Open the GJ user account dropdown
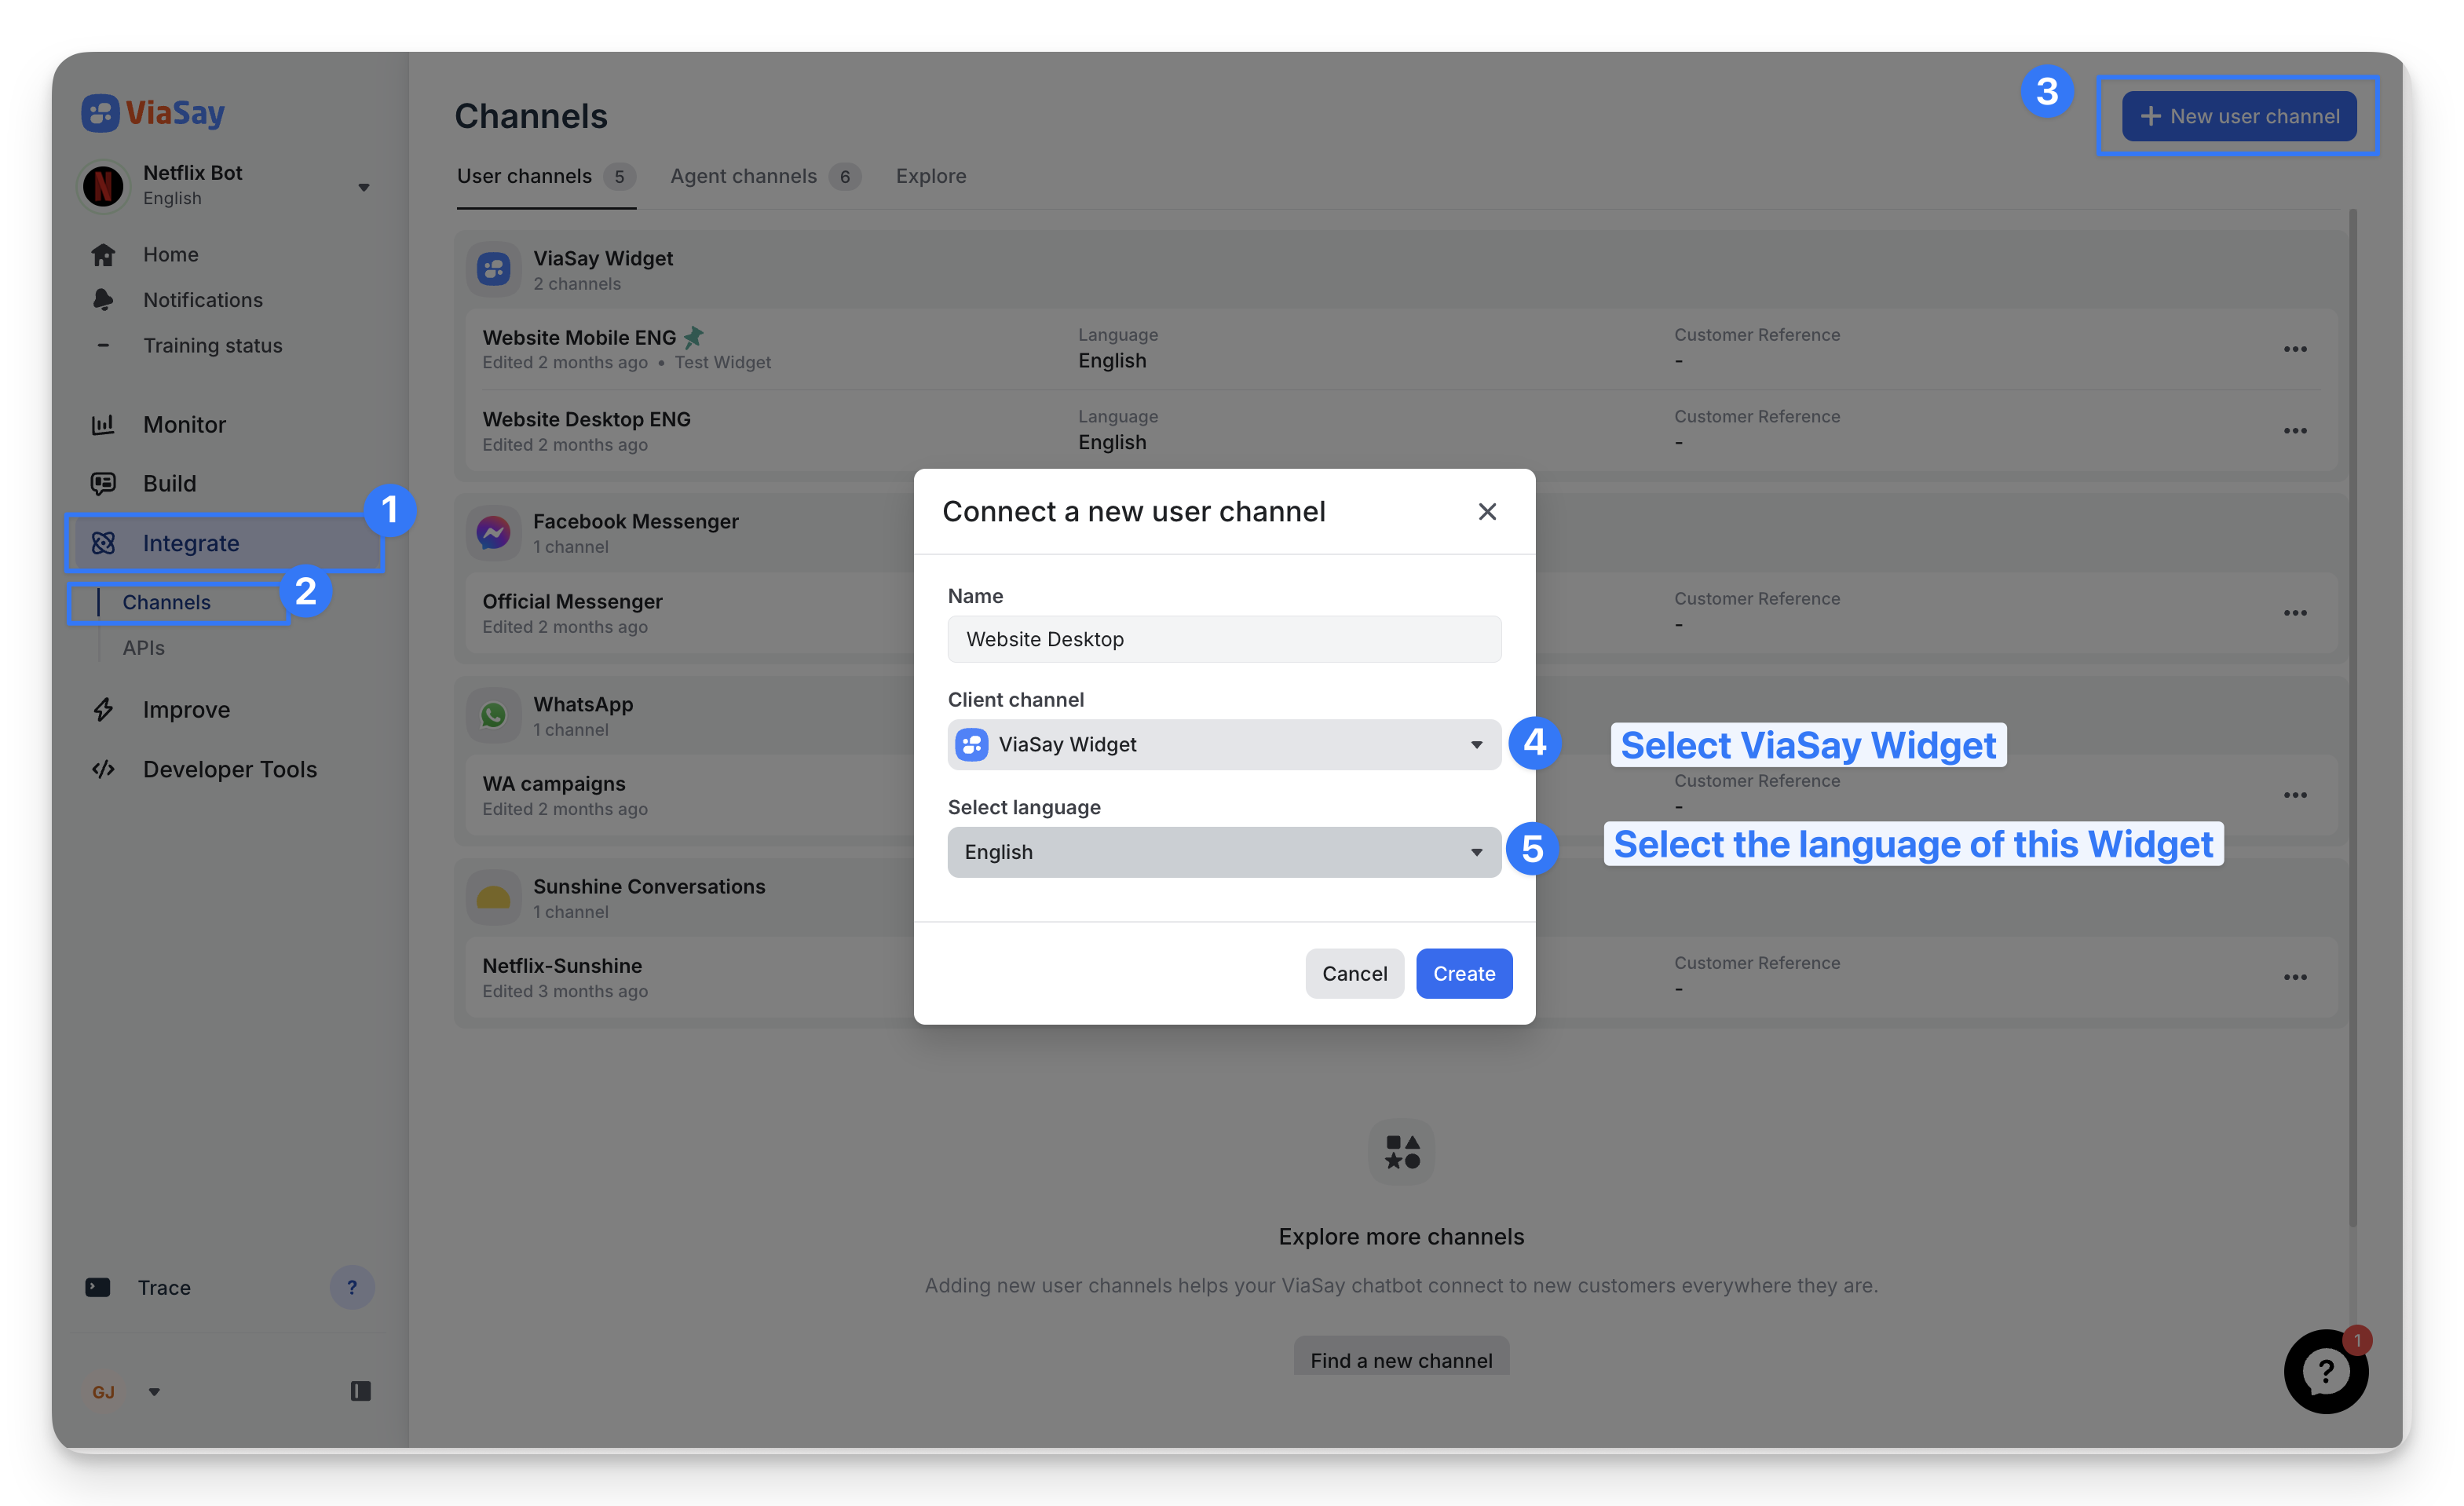This screenshot has width=2464, height=1506. pyautogui.click(x=154, y=1391)
